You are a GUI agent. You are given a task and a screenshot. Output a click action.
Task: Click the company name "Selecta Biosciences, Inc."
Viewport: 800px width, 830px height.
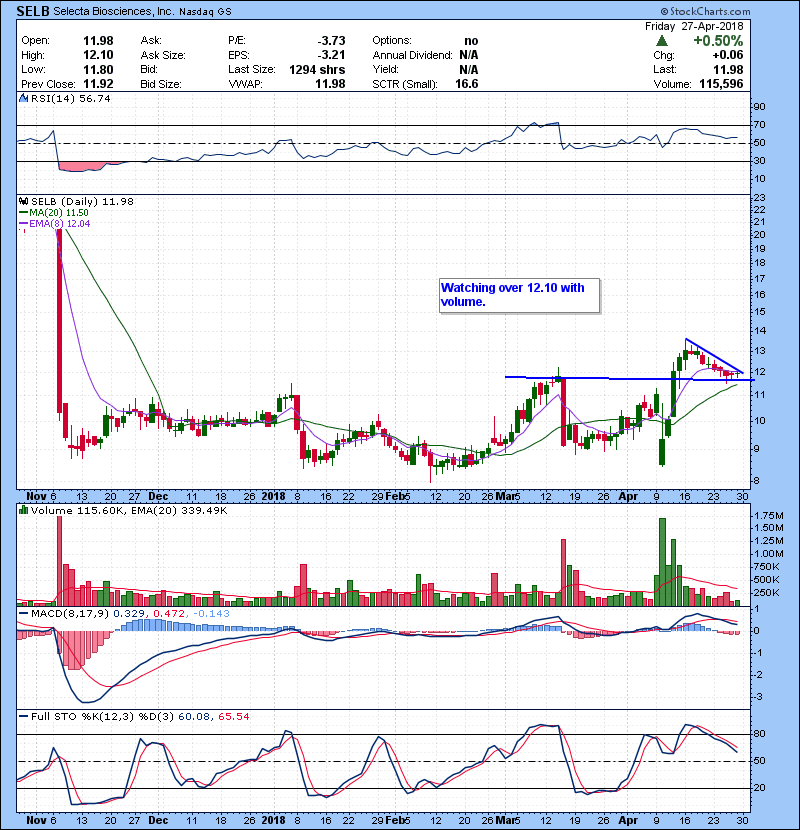click(114, 11)
